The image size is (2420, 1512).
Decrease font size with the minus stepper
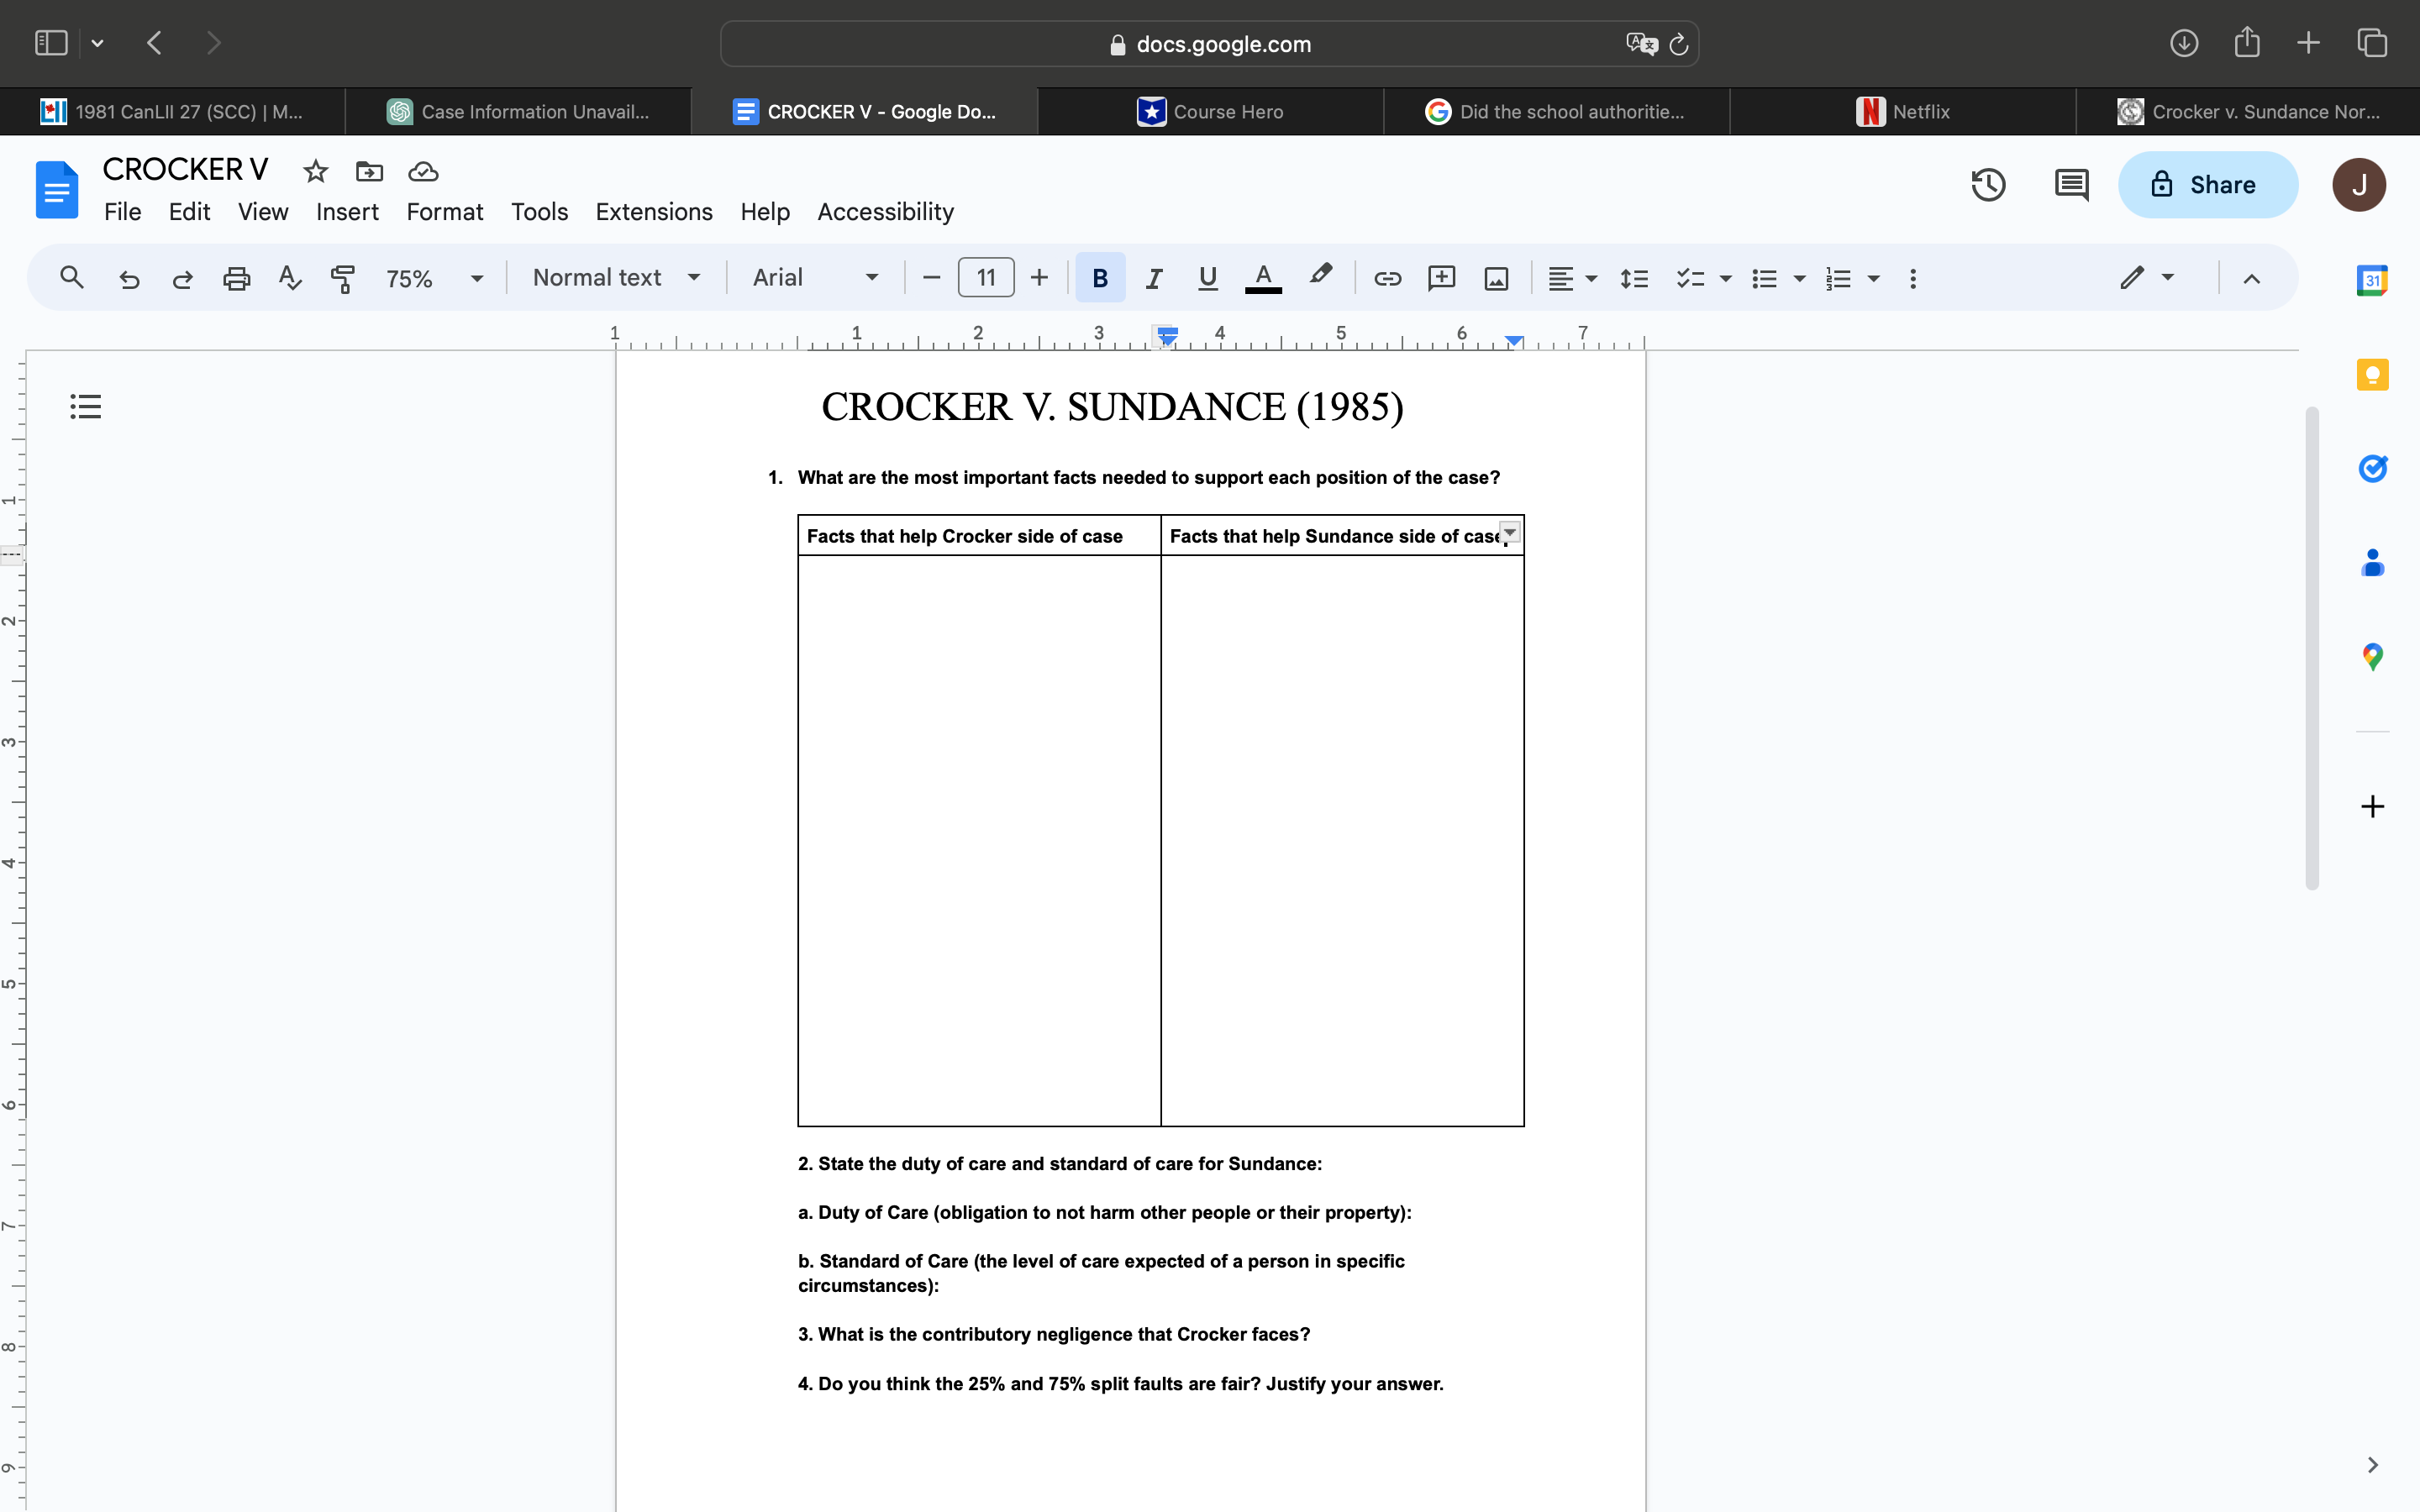930,278
